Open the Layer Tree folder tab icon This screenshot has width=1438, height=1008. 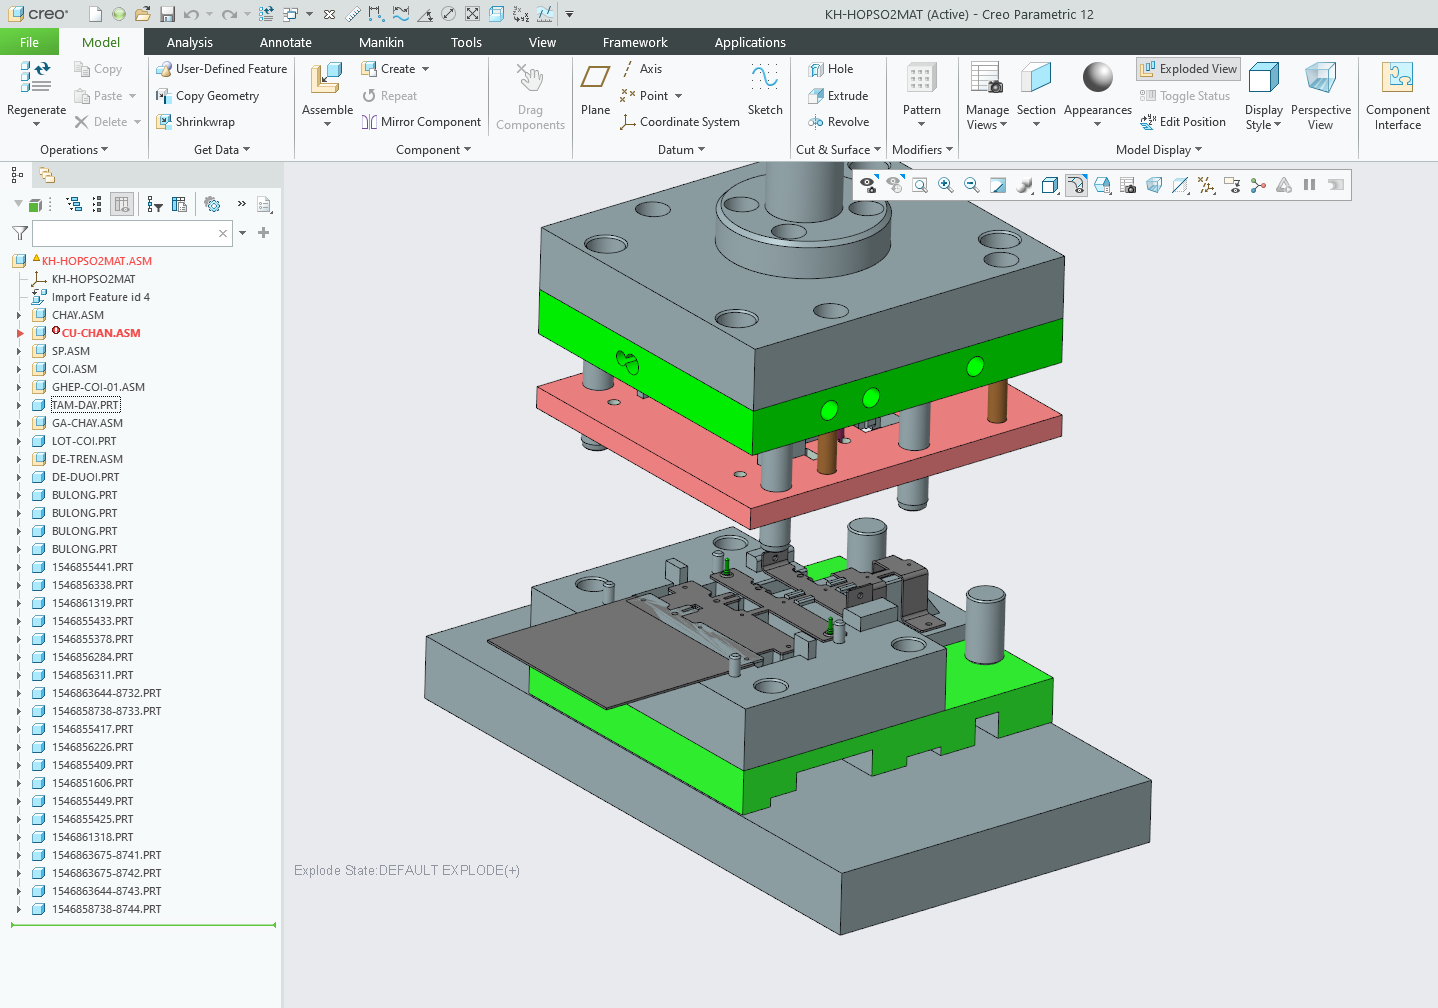47,175
